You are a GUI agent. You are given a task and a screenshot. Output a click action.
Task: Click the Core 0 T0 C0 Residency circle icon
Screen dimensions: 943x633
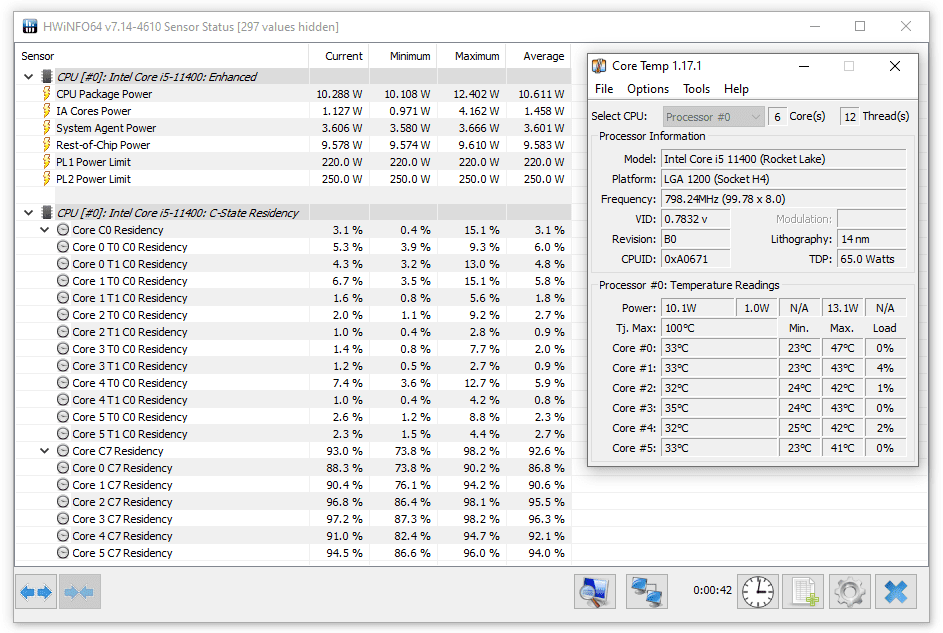pyautogui.click(x=63, y=246)
